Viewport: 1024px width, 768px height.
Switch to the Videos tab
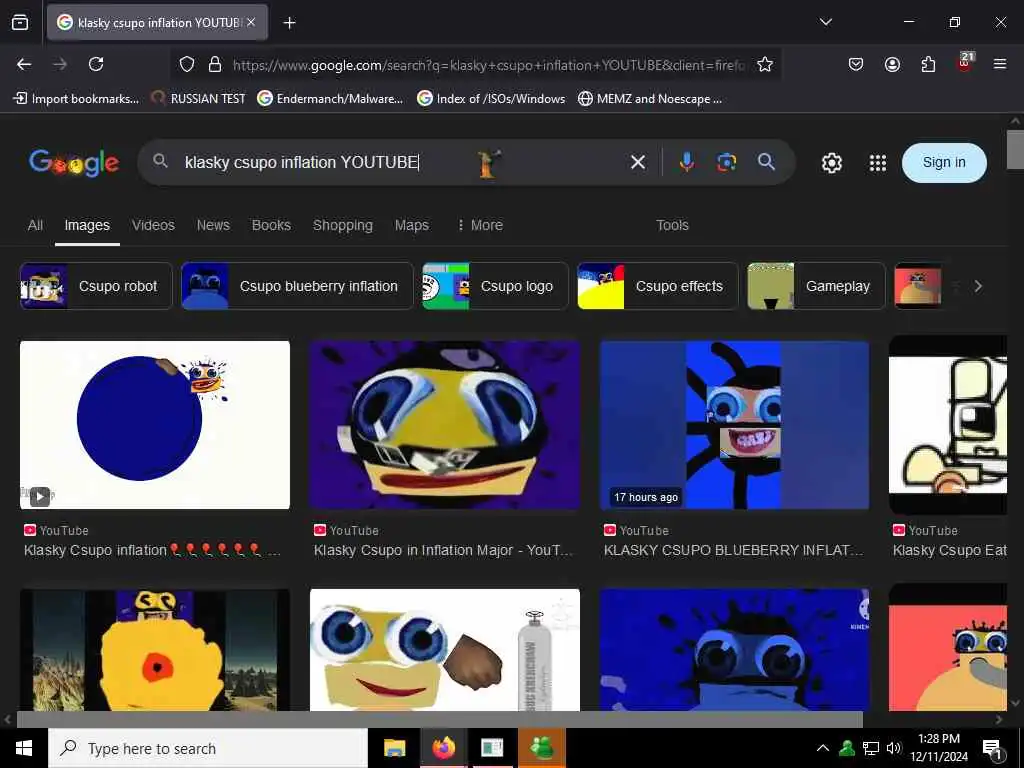coord(153,225)
